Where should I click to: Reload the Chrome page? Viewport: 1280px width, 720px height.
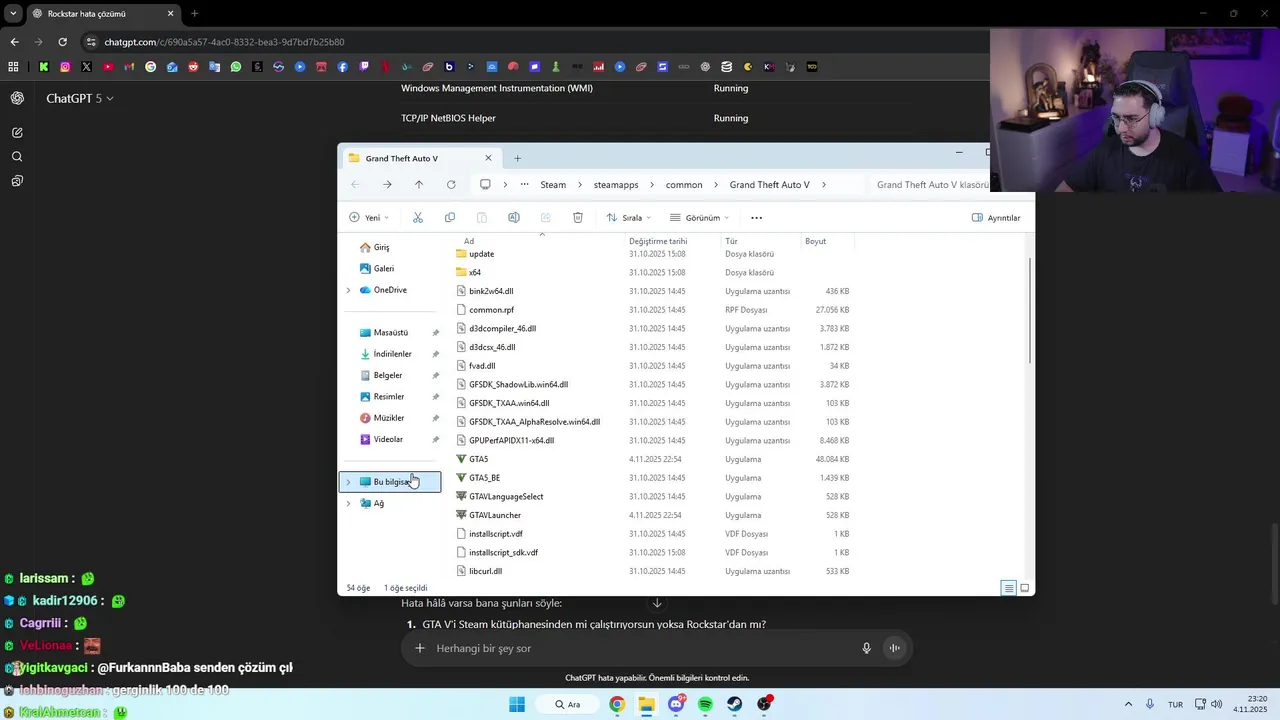pos(62,42)
